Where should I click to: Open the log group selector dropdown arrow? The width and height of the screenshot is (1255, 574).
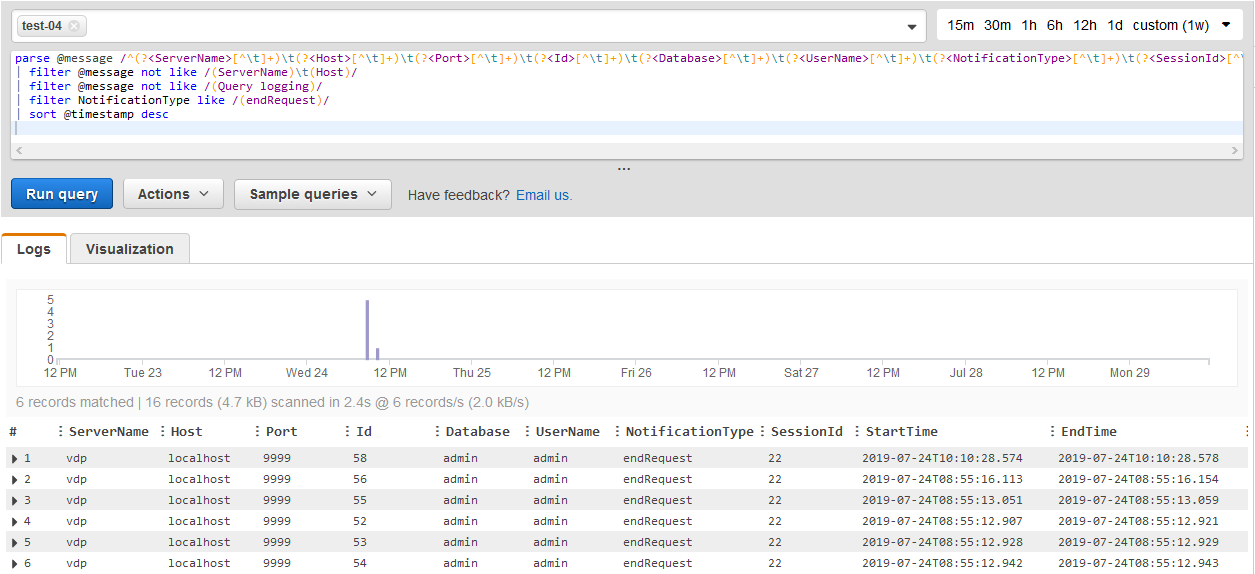tap(911, 27)
